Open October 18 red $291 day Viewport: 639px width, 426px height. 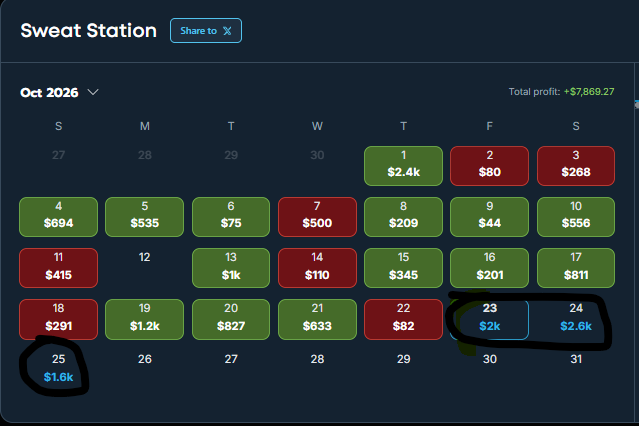pos(58,319)
